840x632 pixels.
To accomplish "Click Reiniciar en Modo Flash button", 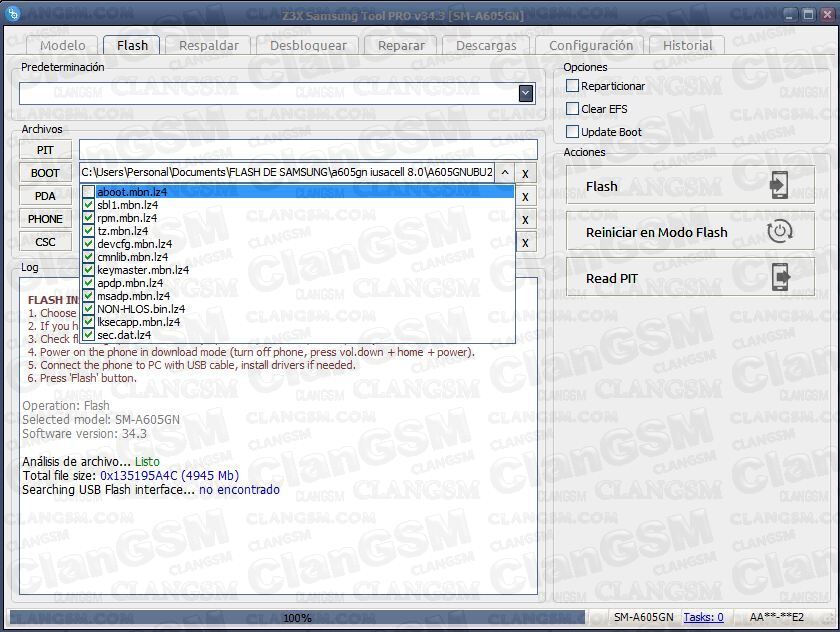I will (690, 232).
